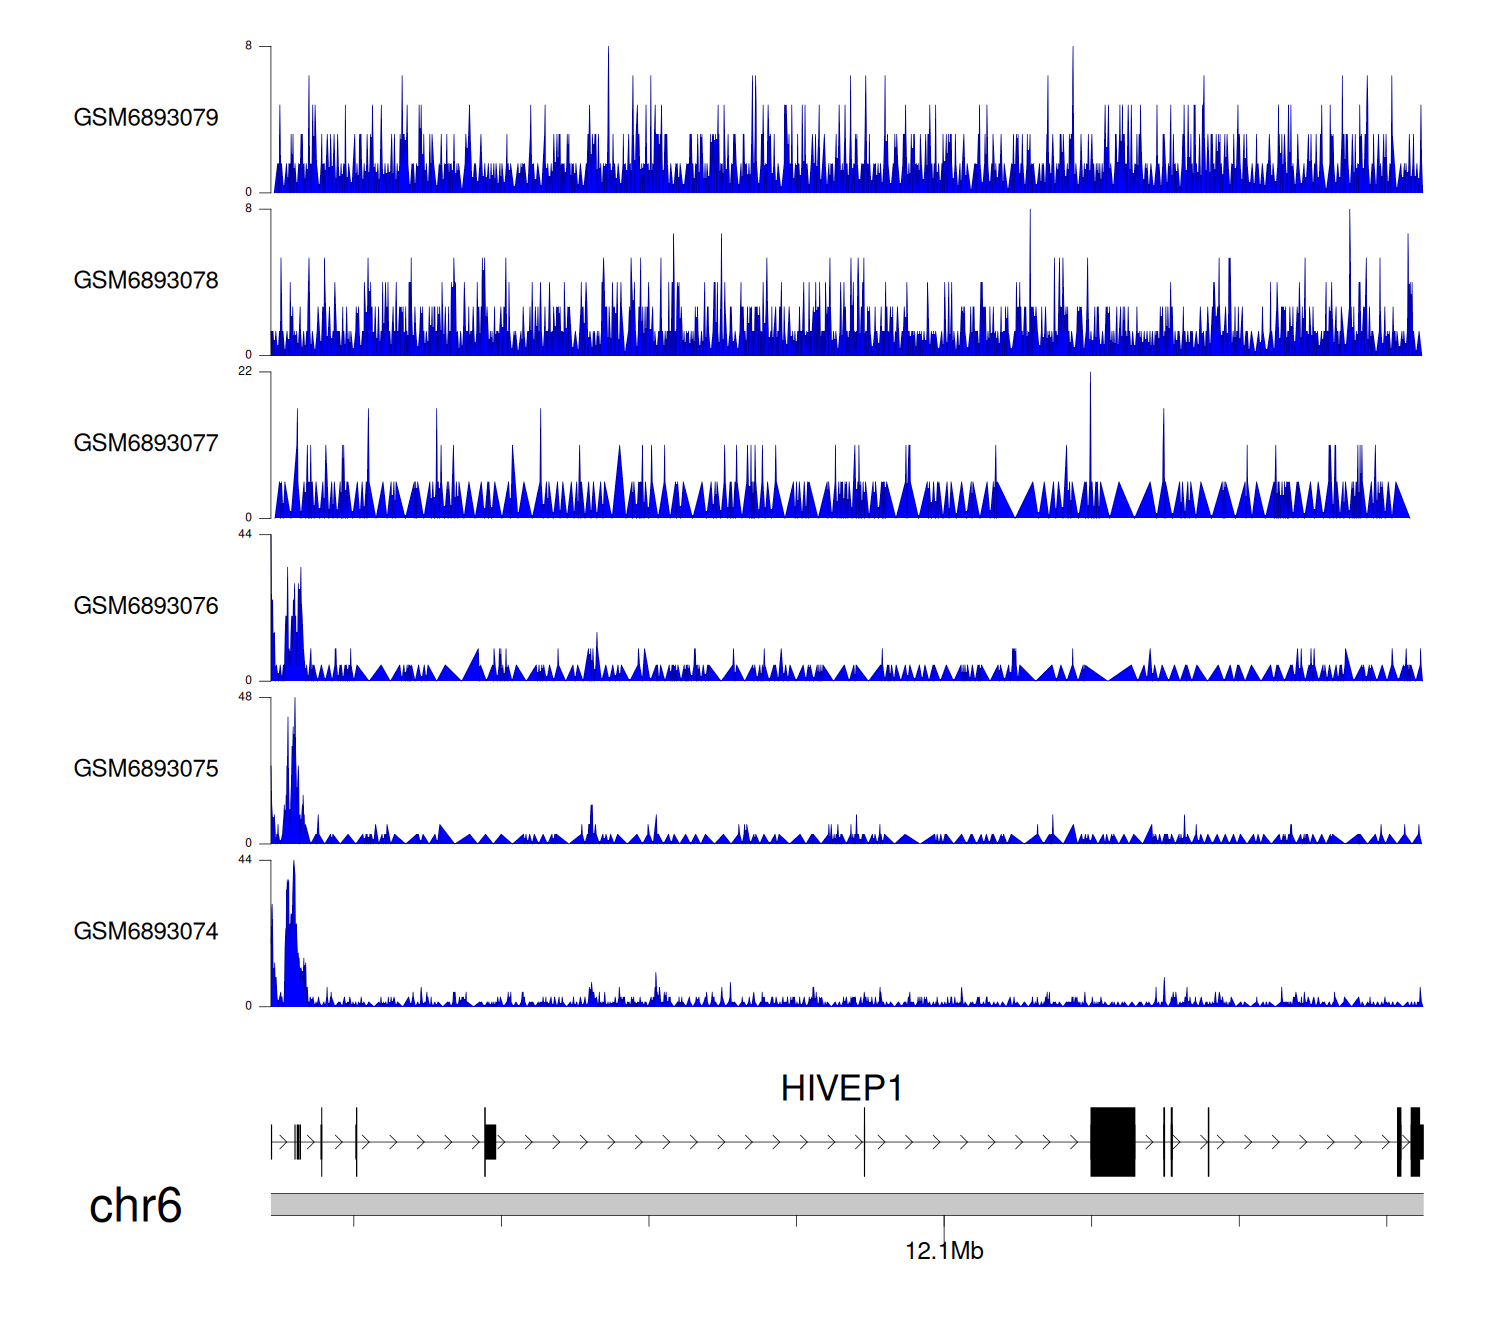Select the largest HIVEP1 exon block

pyautogui.click(x=1112, y=1142)
